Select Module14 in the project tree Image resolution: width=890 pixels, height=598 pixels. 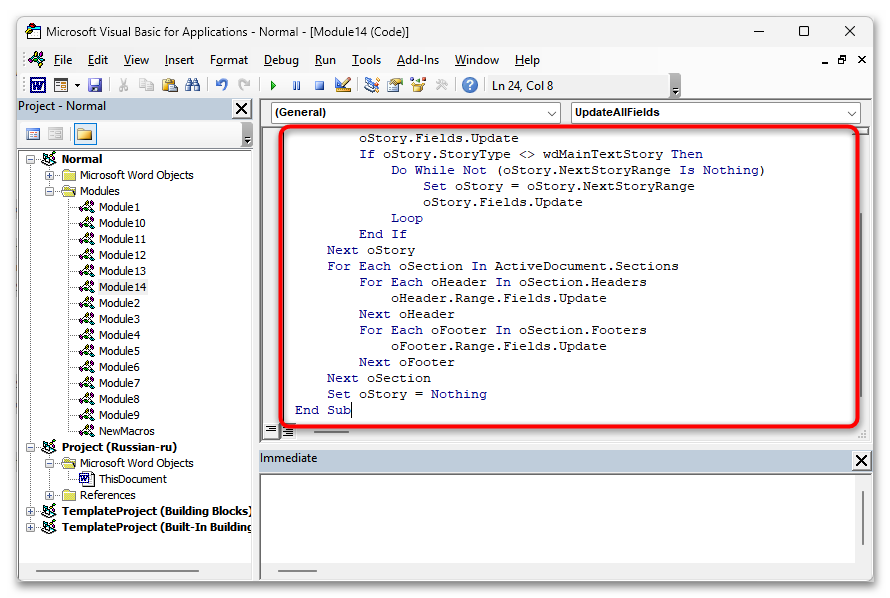point(122,287)
